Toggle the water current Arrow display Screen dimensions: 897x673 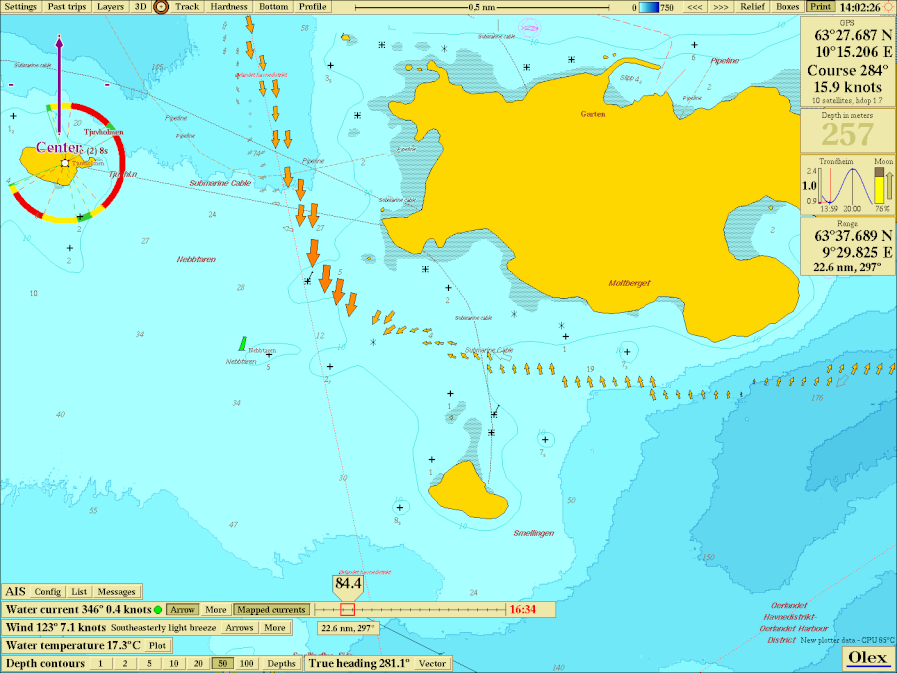(182, 609)
